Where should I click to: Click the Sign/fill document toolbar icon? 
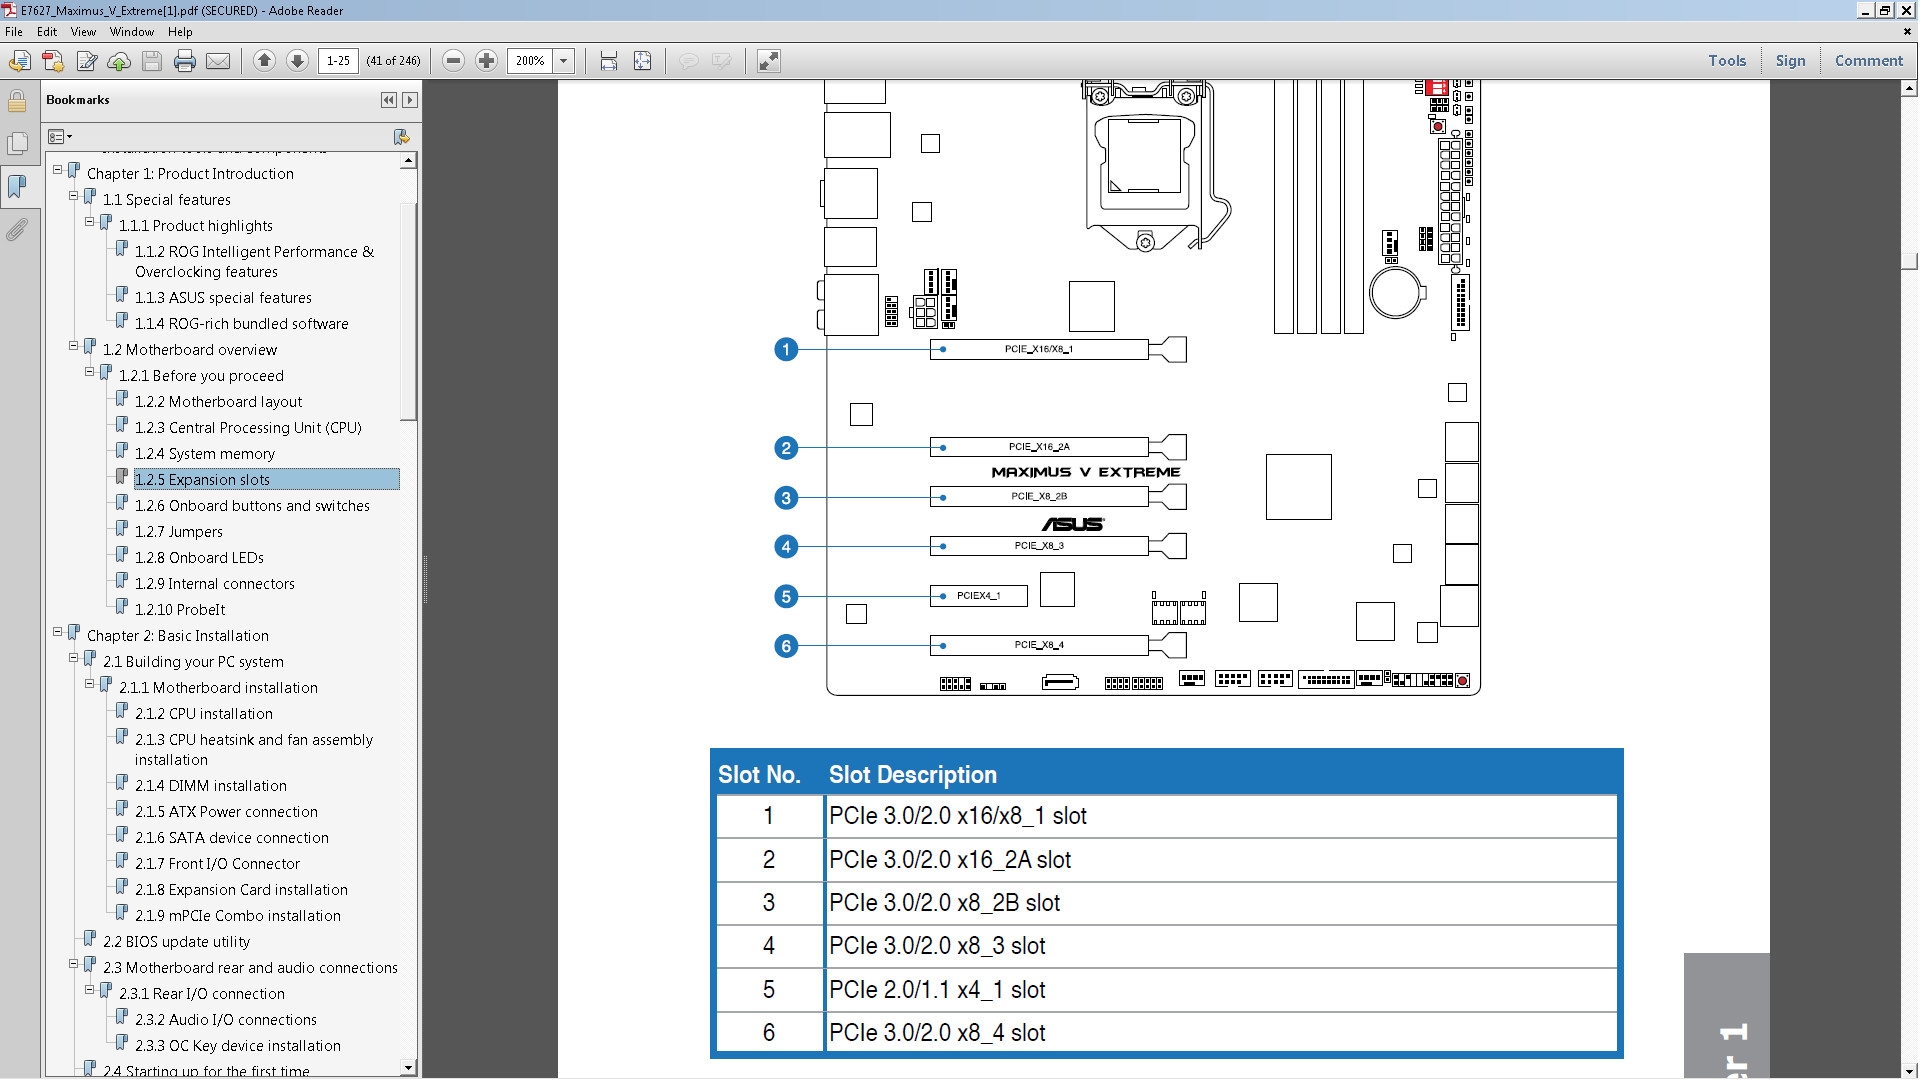point(87,62)
